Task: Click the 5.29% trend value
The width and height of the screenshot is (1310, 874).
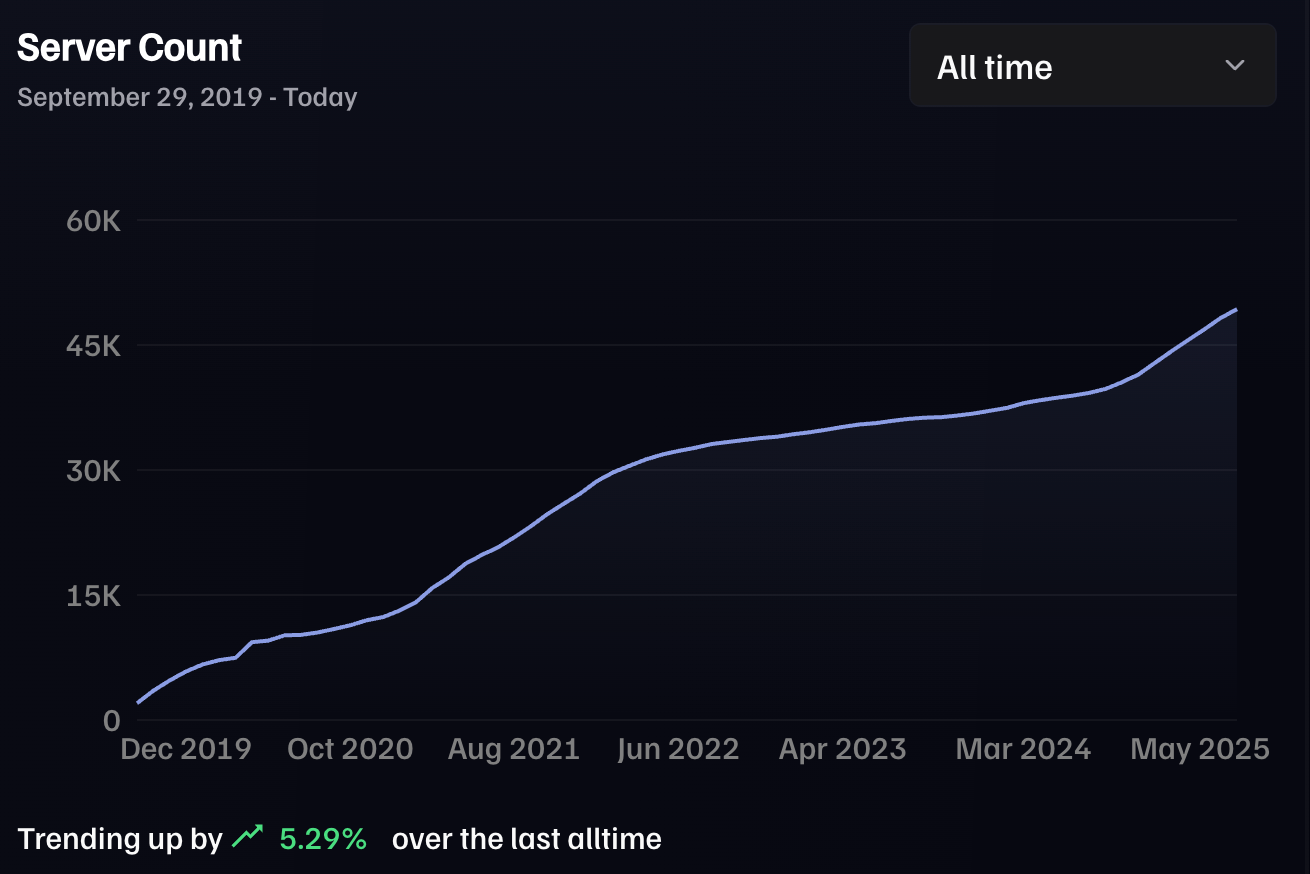Action: pos(323,838)
